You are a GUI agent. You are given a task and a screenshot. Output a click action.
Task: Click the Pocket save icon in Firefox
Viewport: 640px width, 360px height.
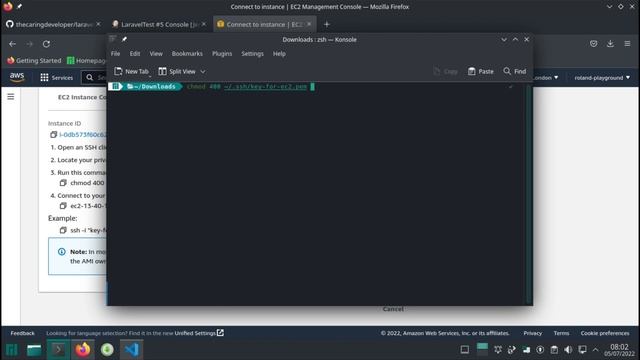[x=593, y=44]
